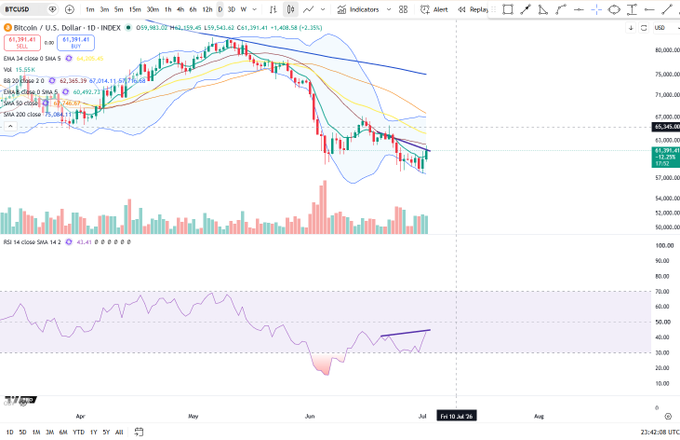Image resolution: width=680 pixels, height=440 pixels.
Task: Open the USD currency dropdown
Action: tap(665, 28)
